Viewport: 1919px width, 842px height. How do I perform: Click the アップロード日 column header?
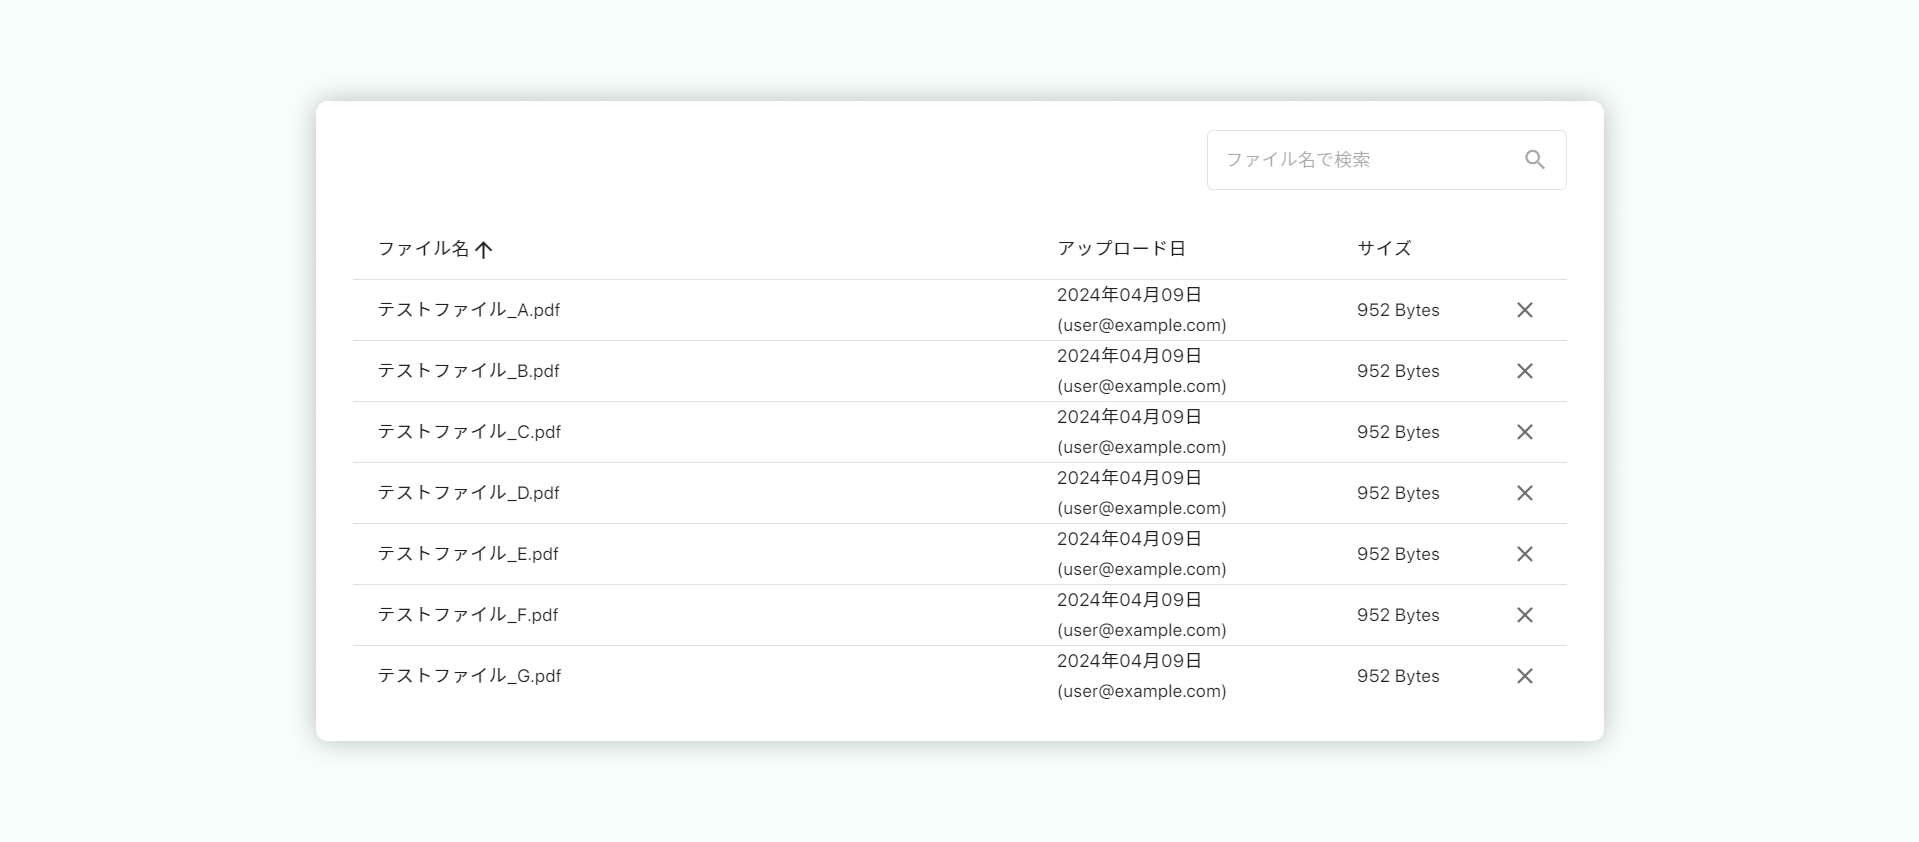pos(1121,249)
